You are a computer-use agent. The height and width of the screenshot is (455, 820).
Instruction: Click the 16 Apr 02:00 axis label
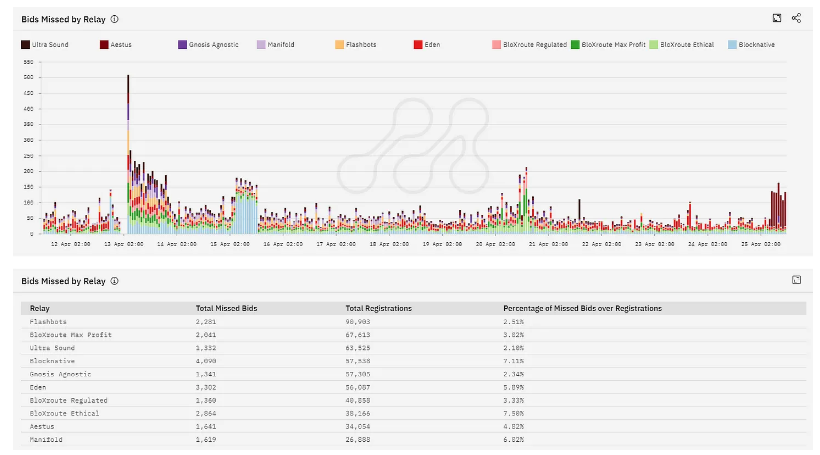pyautogui.click(x=283, y=244)
